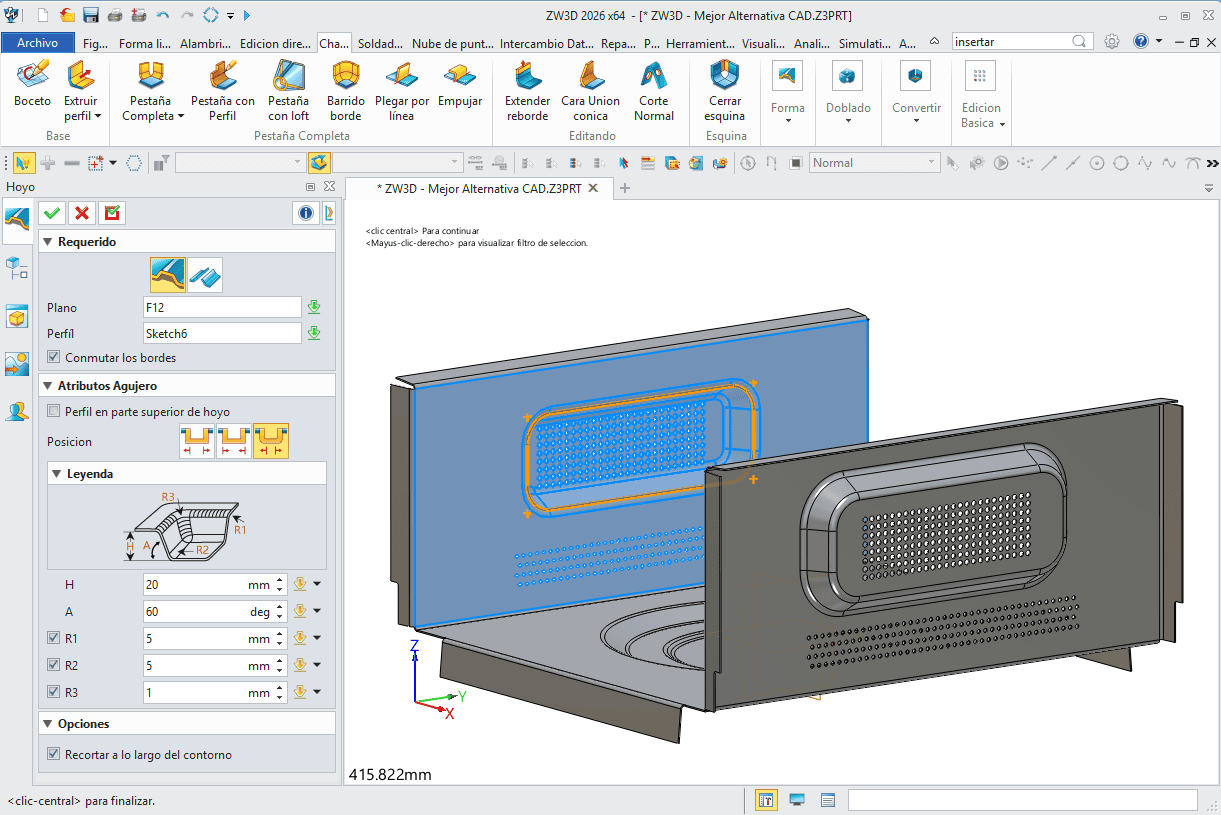The width and height of the screenshot is (1221, 815).
Task: Click the apply-and-repeat checkbox icon in Hoyo panel
Action: [x=112, y=213]
